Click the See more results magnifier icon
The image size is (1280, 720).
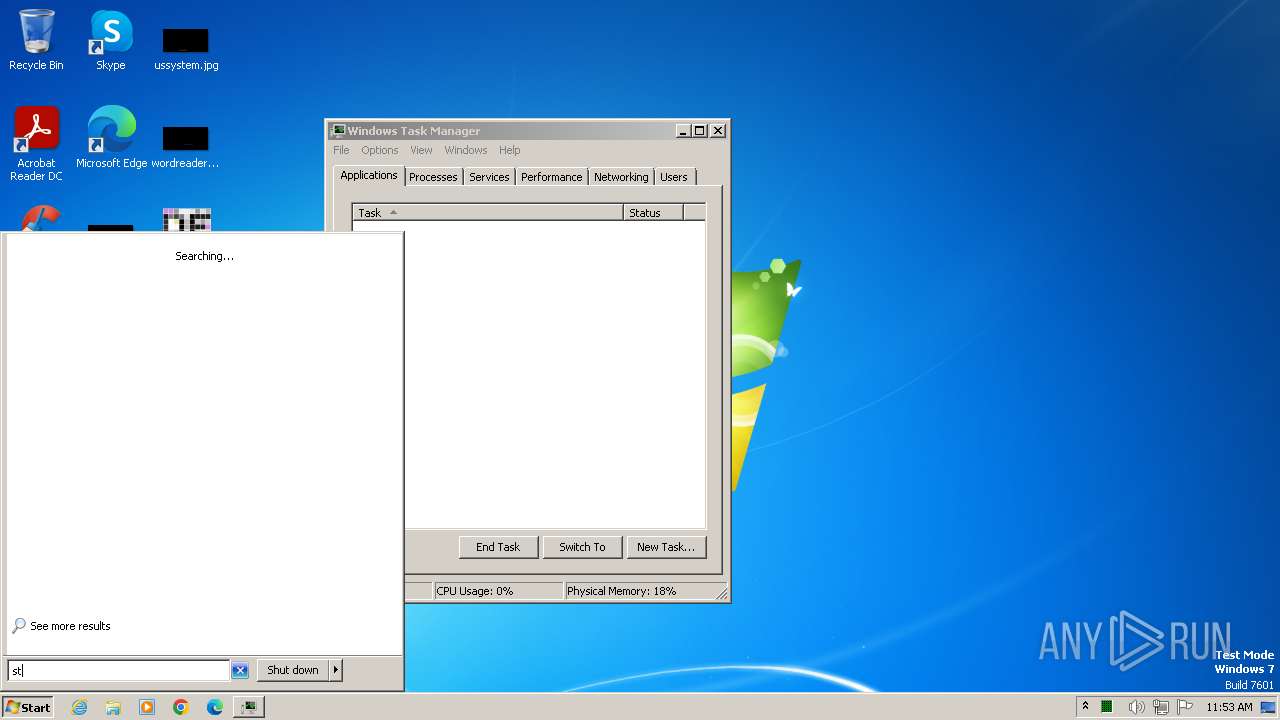tap(19, 626)
